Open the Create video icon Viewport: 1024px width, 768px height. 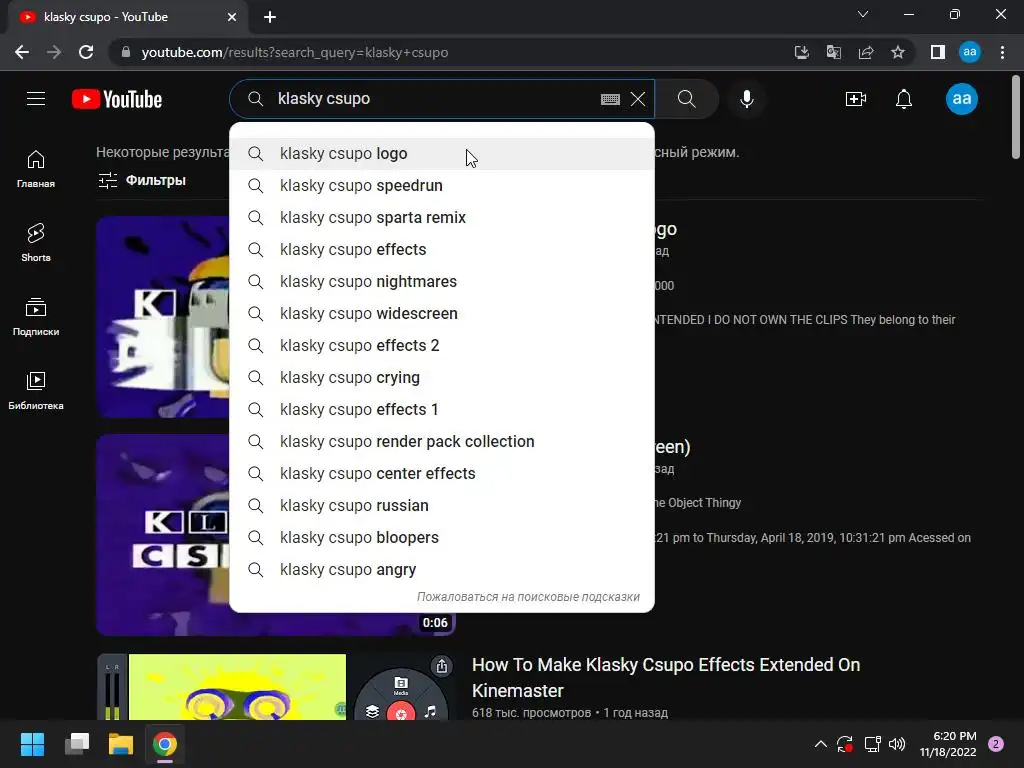856,99
